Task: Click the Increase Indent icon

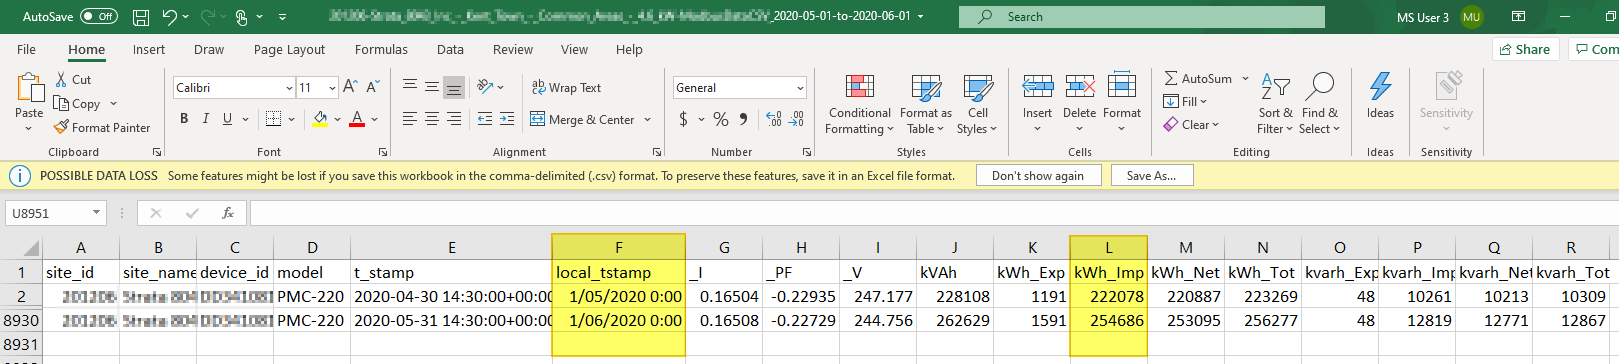Action: [507, 119]
